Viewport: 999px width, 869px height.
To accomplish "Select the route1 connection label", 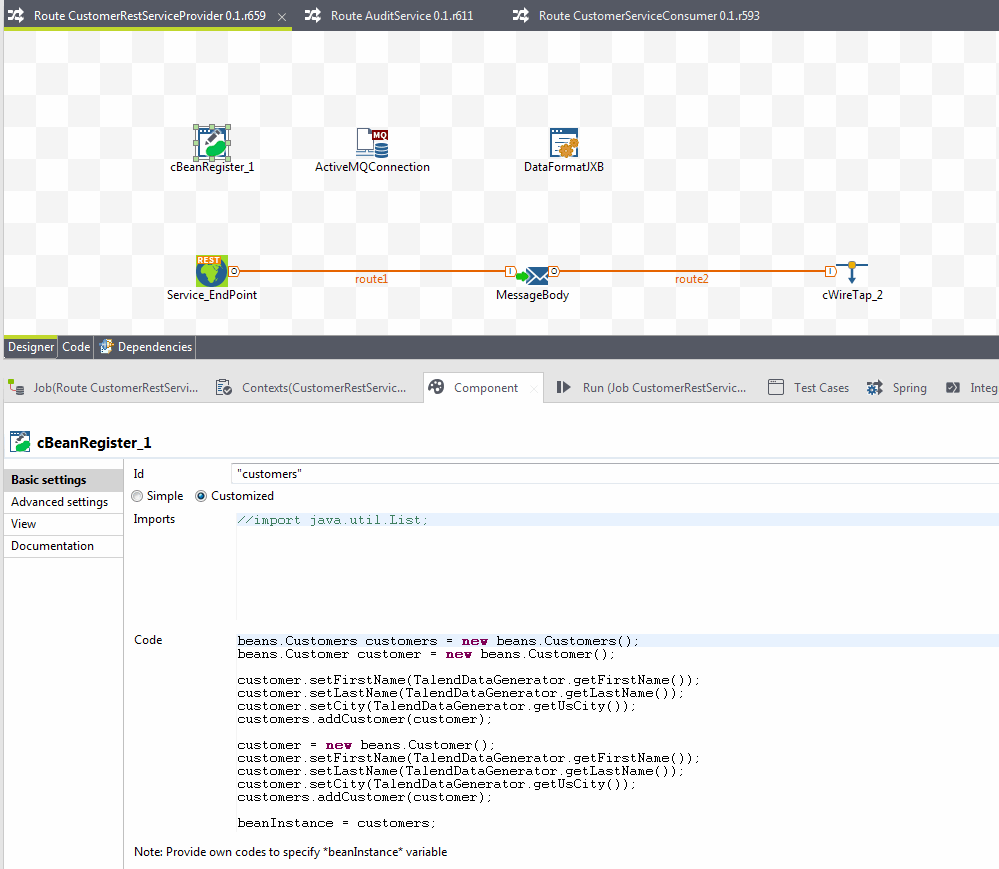I will pyautogui.click(x=371, y=280).
